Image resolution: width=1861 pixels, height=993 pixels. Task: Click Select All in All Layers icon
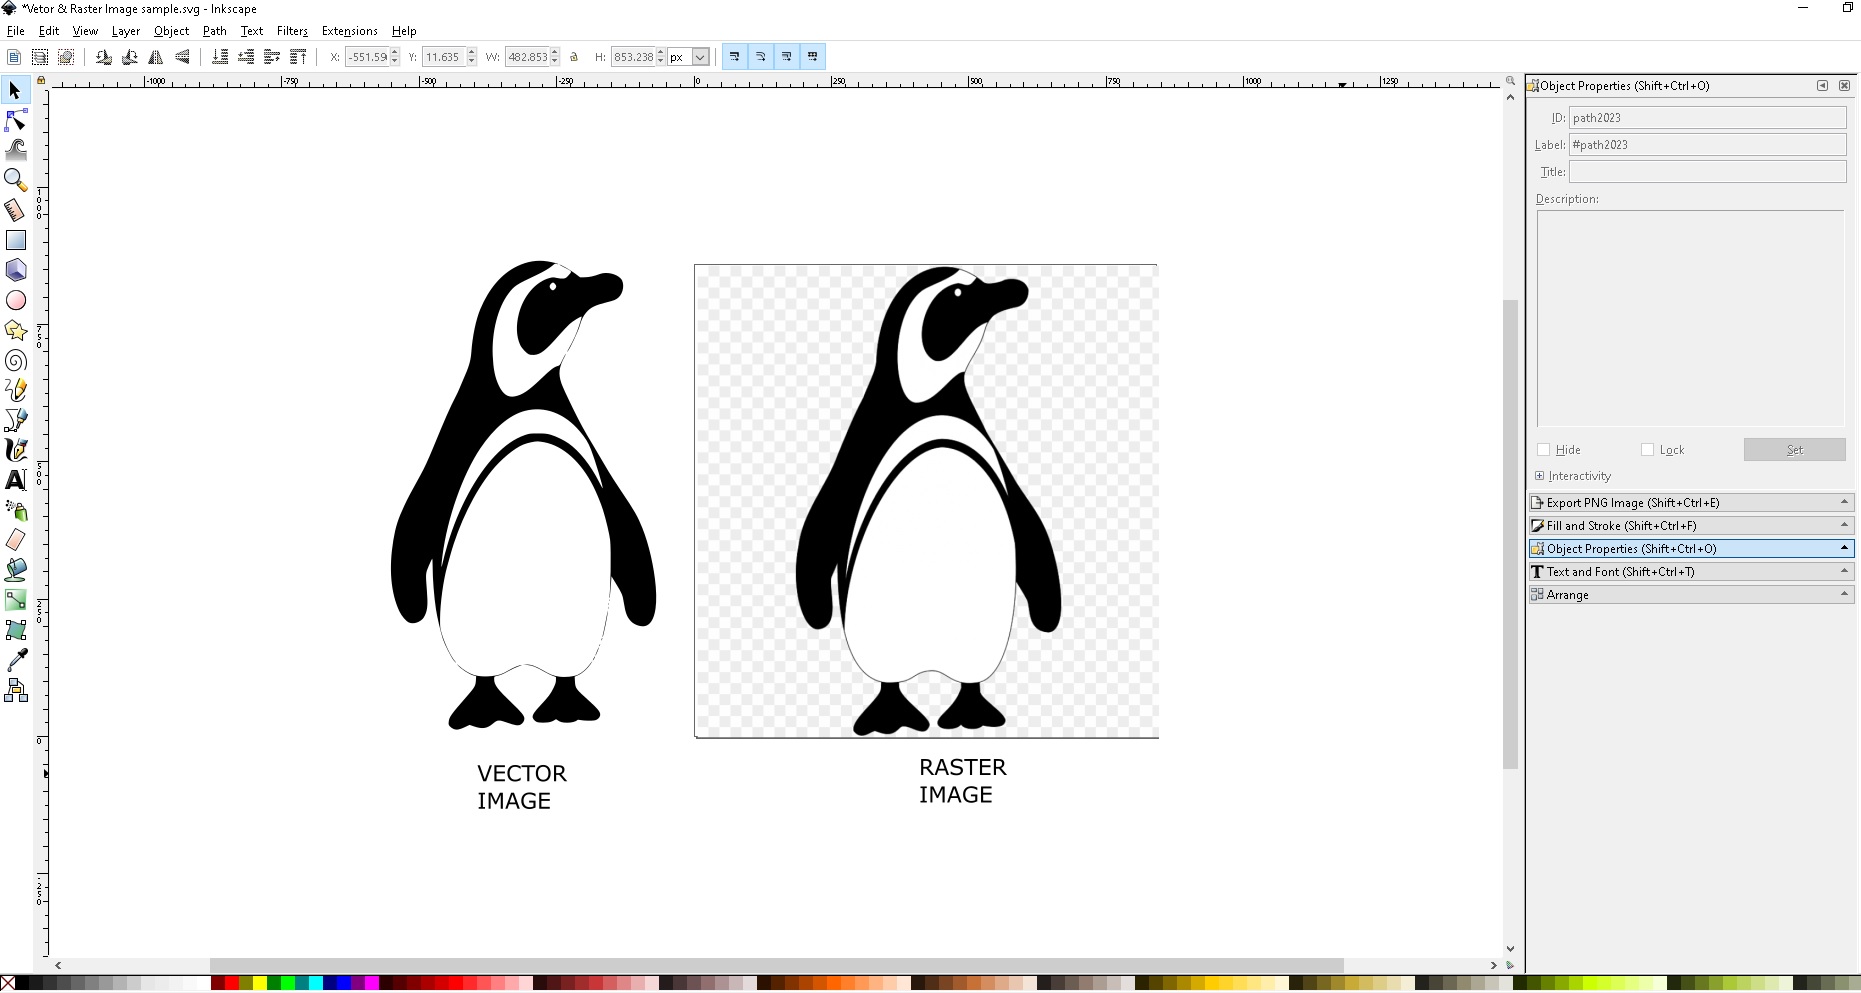(40, 57)
